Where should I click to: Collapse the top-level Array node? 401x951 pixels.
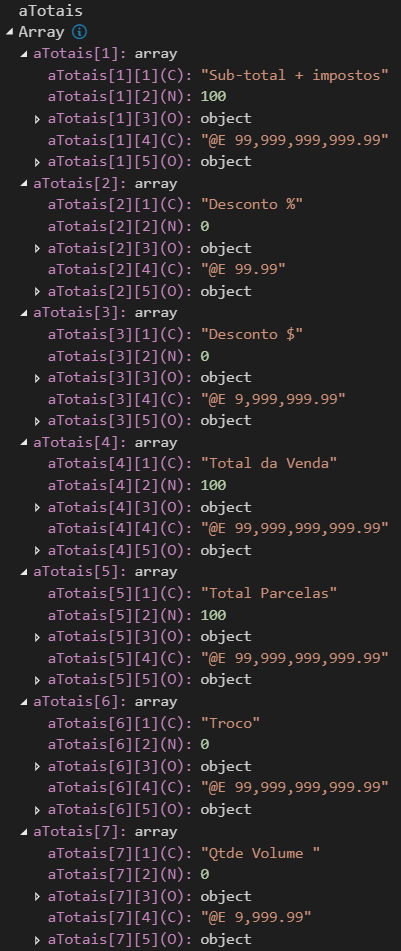click(9, 32)
